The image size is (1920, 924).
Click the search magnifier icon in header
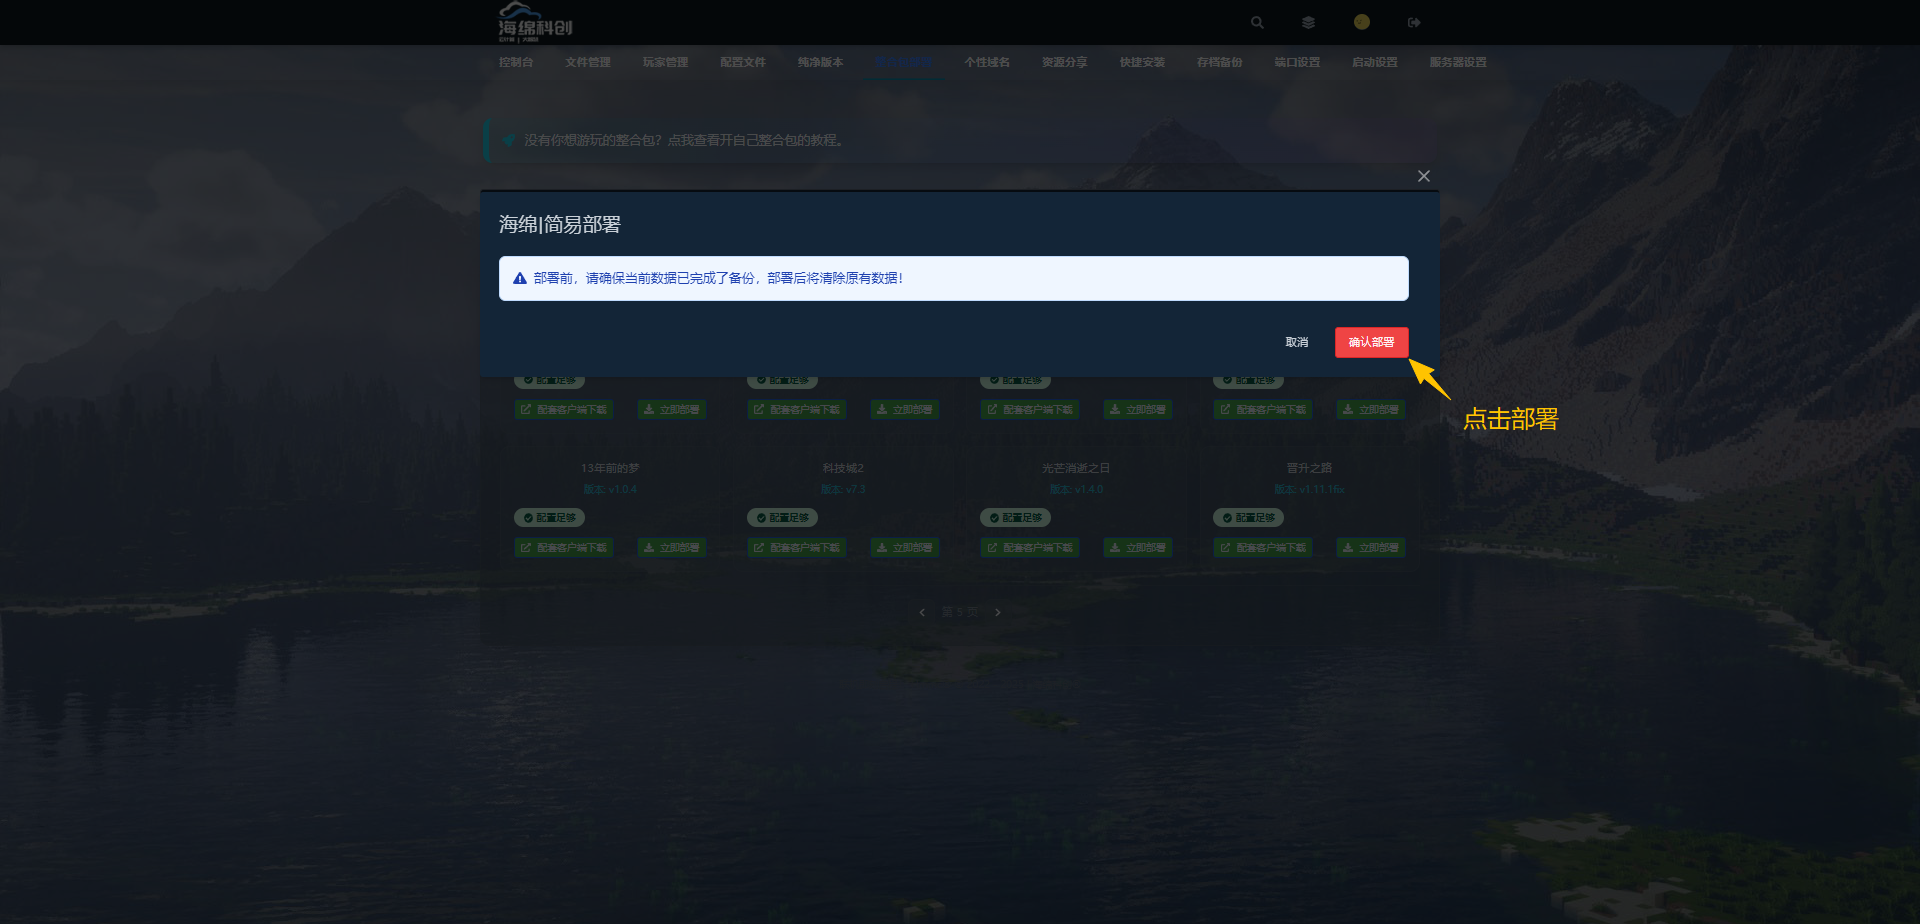pos(1257,22)
